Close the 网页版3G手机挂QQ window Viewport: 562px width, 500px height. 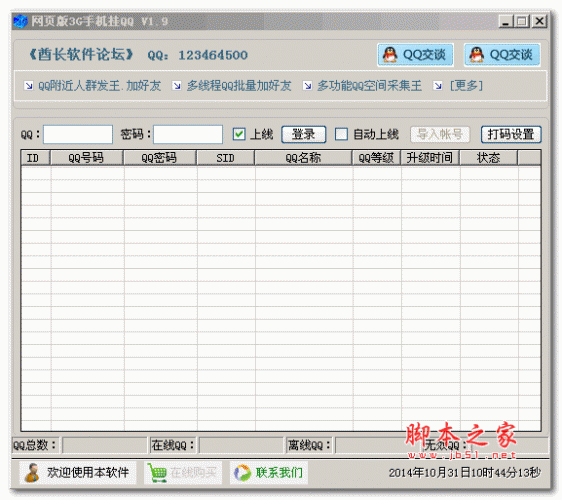(539, 22)
